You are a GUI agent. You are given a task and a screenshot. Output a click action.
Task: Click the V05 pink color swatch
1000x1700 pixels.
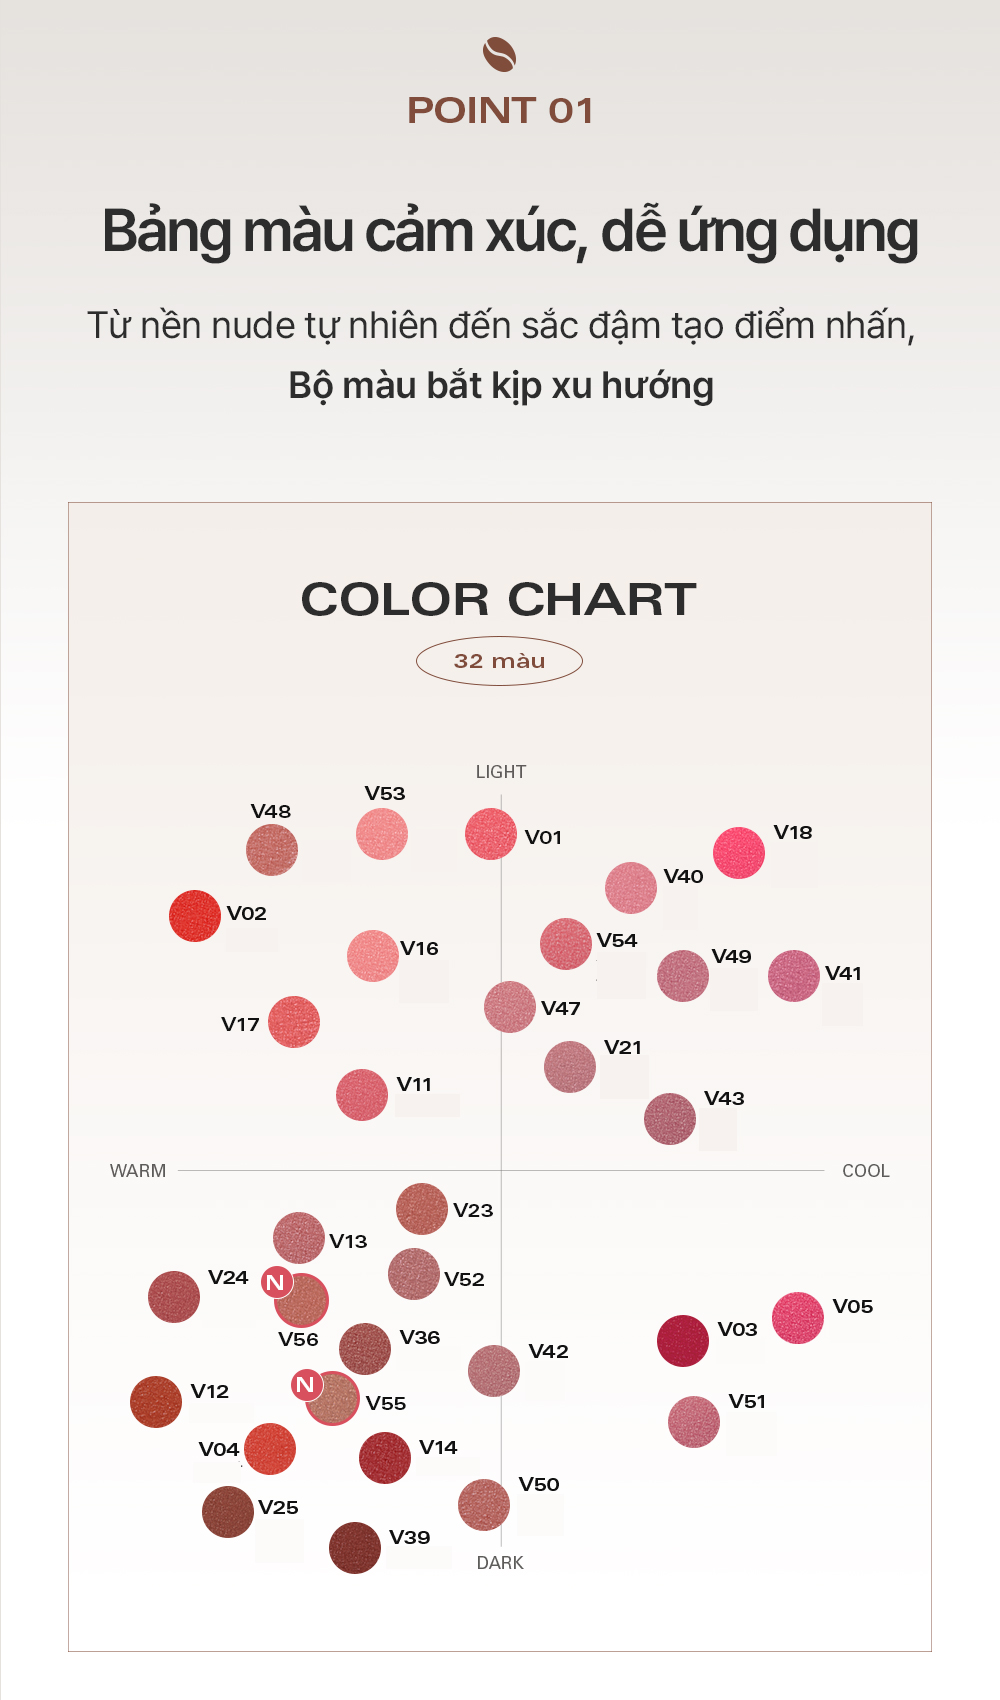pos(798,1318)
